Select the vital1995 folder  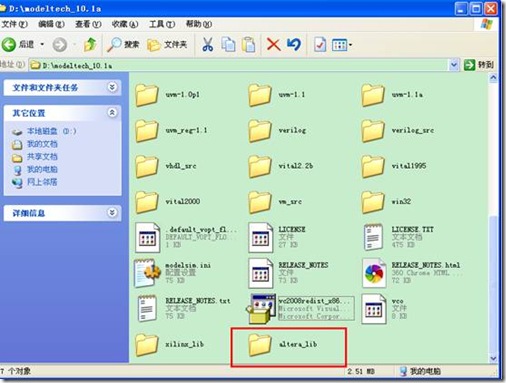[x=394, y=166]
